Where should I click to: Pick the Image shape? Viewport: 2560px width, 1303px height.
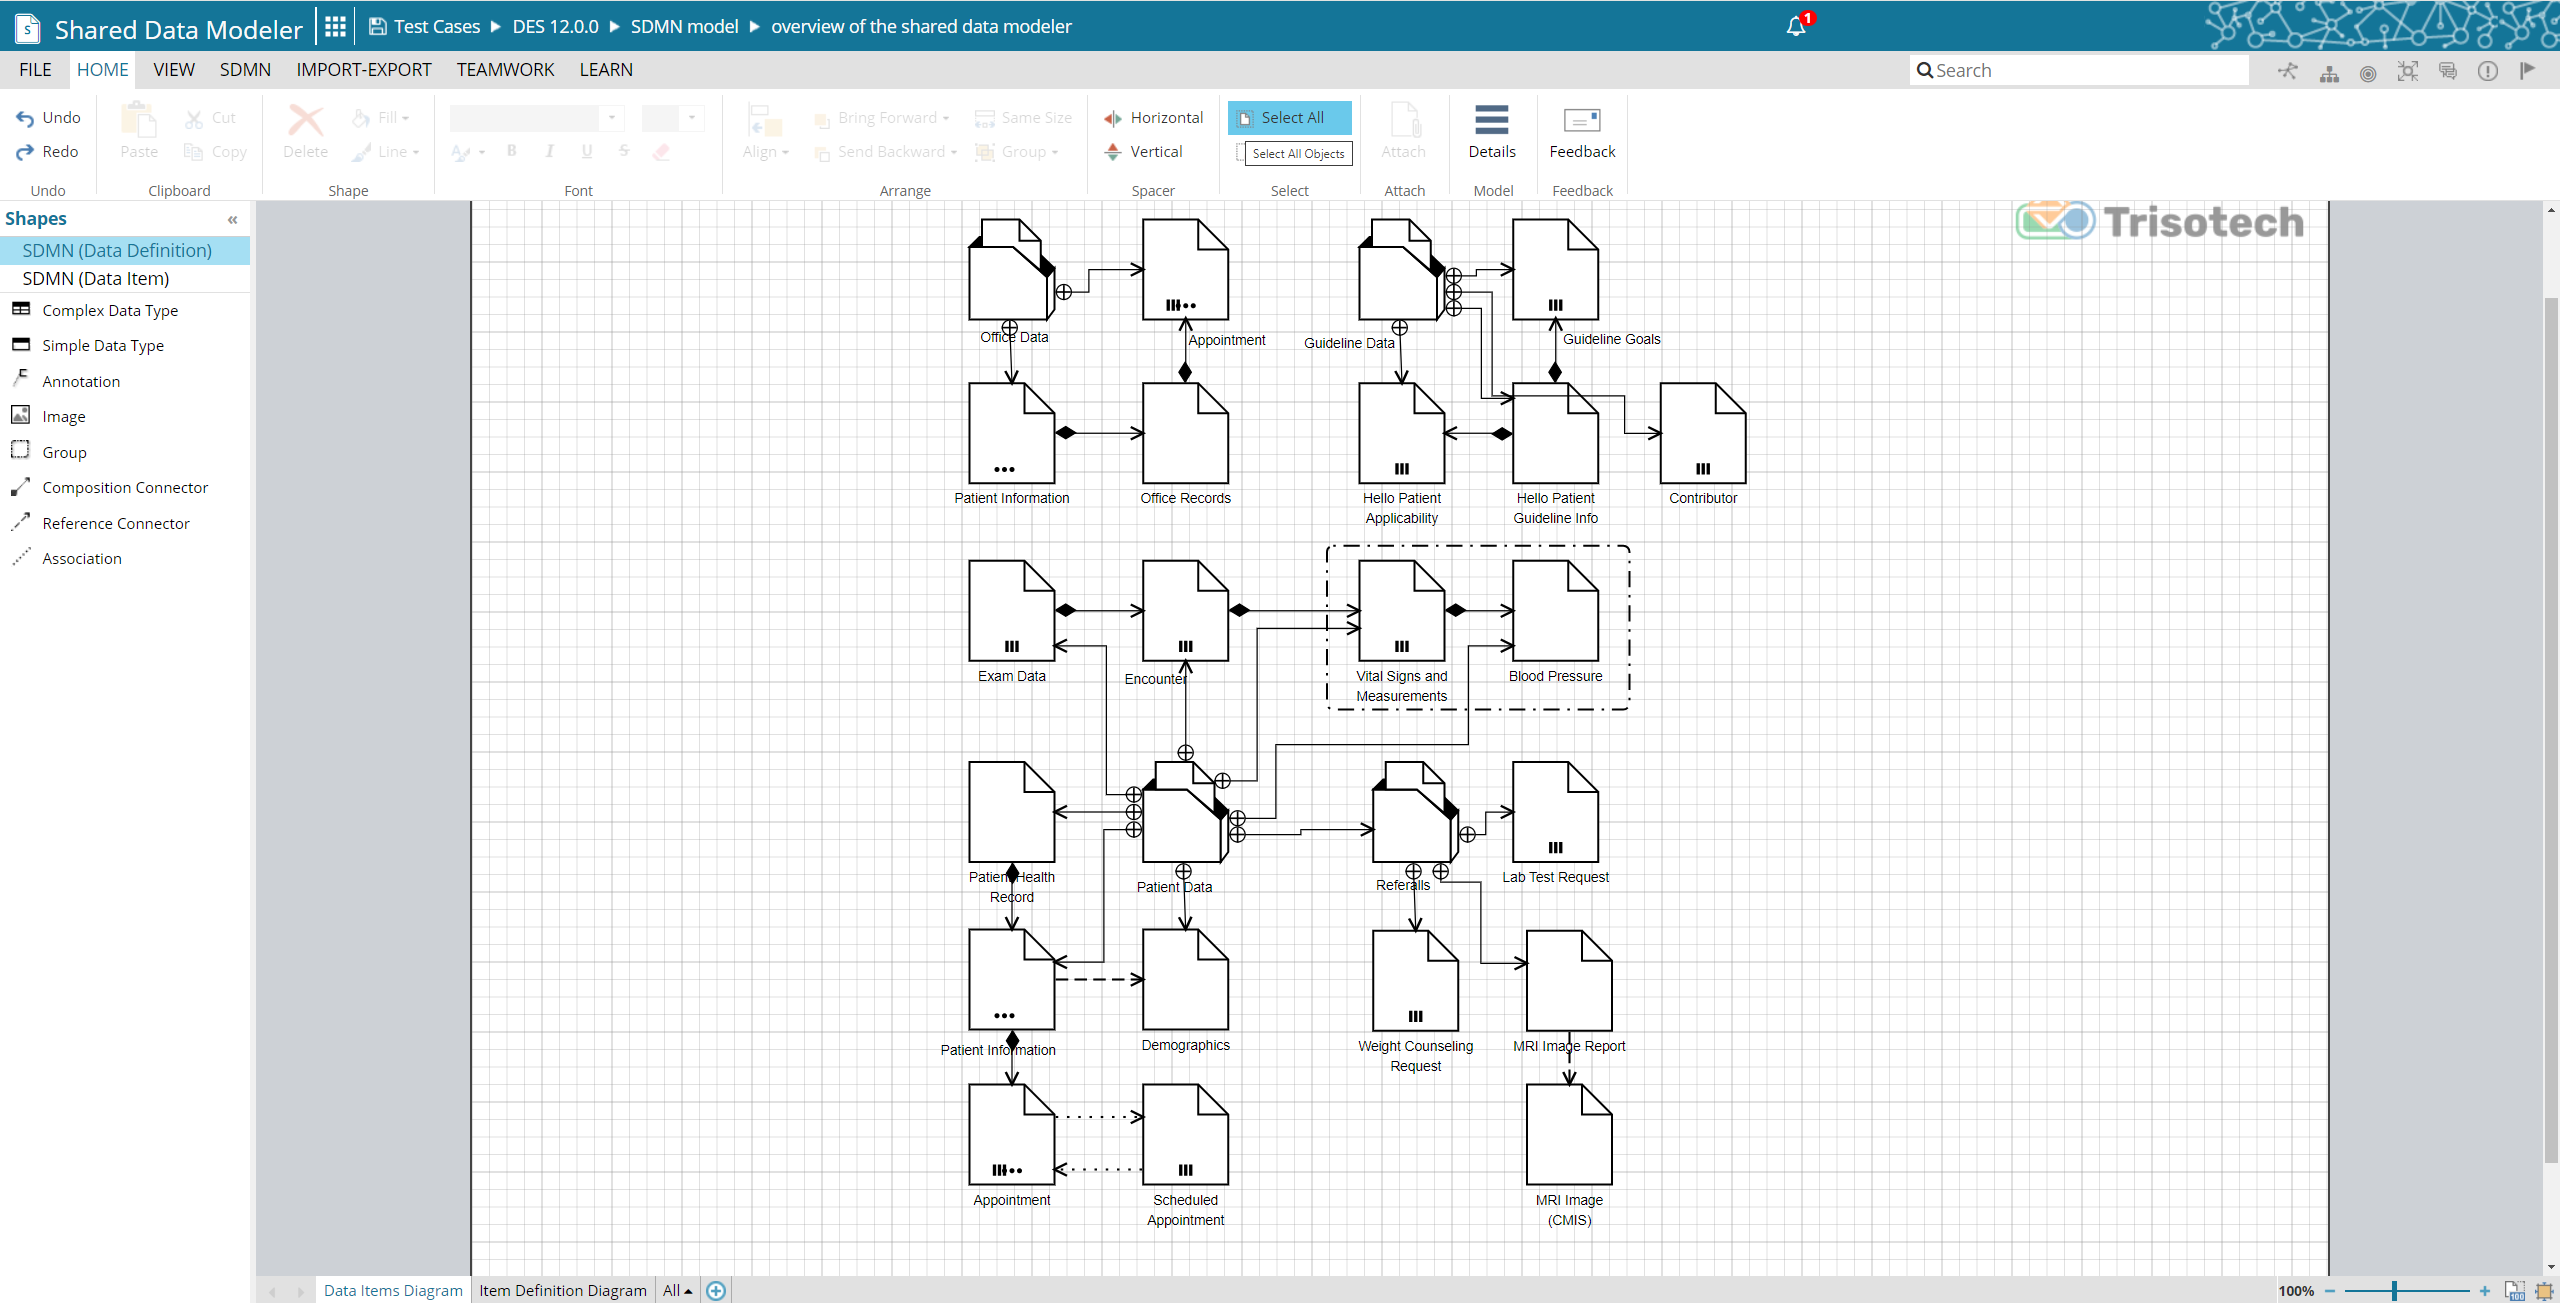pos(49,416)
